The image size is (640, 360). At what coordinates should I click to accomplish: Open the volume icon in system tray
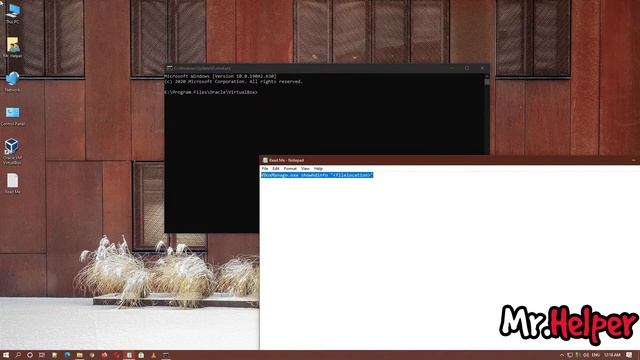[586, 355]
